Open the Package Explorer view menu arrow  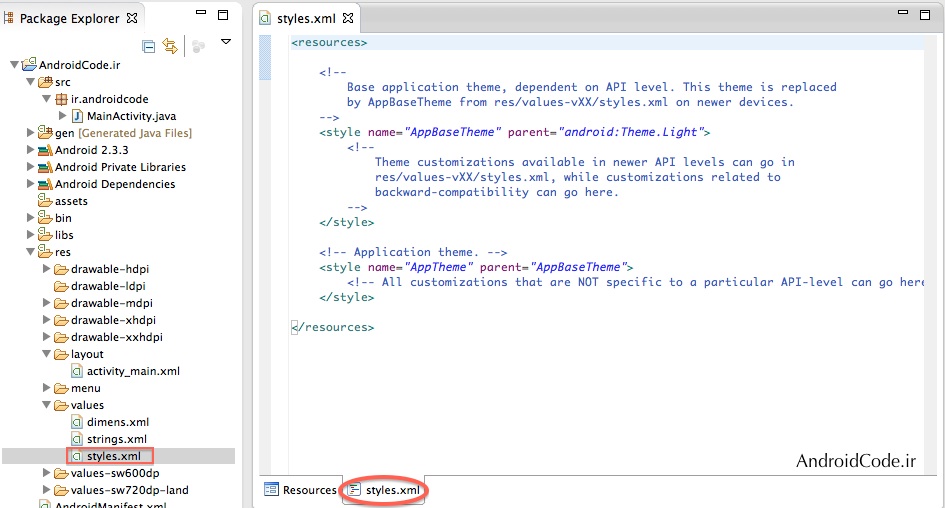point(226,42)
